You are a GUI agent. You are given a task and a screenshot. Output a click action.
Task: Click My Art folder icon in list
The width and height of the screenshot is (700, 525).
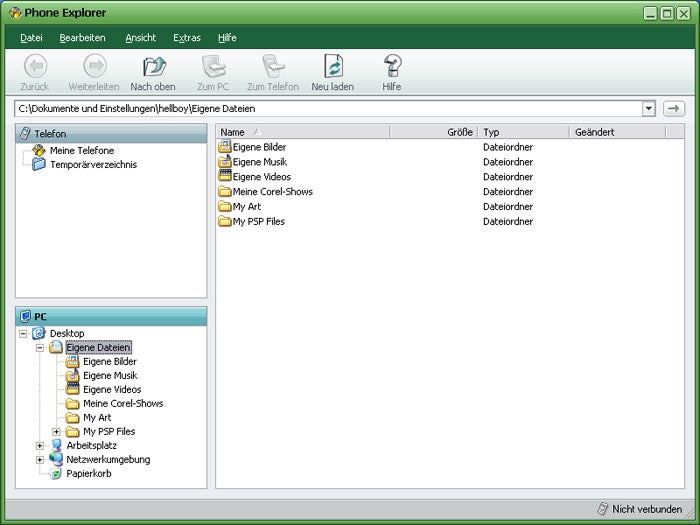225,206
